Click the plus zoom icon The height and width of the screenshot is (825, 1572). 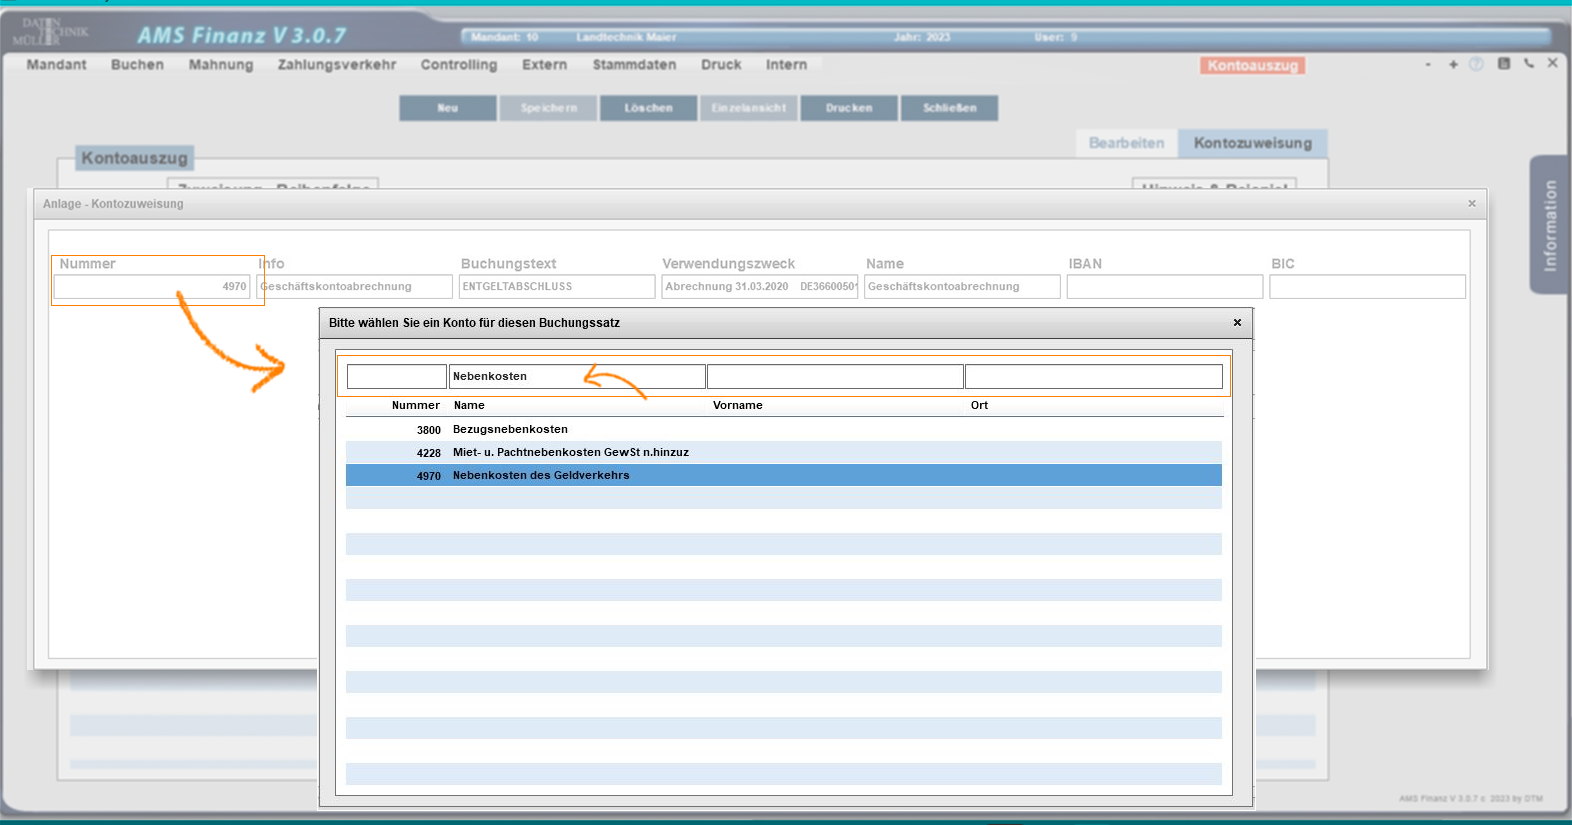(1453, 64)
